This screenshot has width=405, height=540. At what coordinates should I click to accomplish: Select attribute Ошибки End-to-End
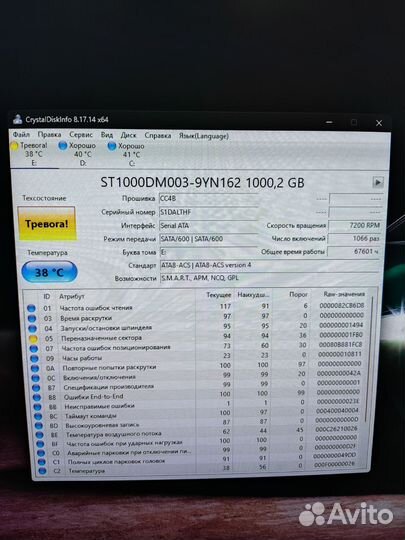click(x=197, y=395)
